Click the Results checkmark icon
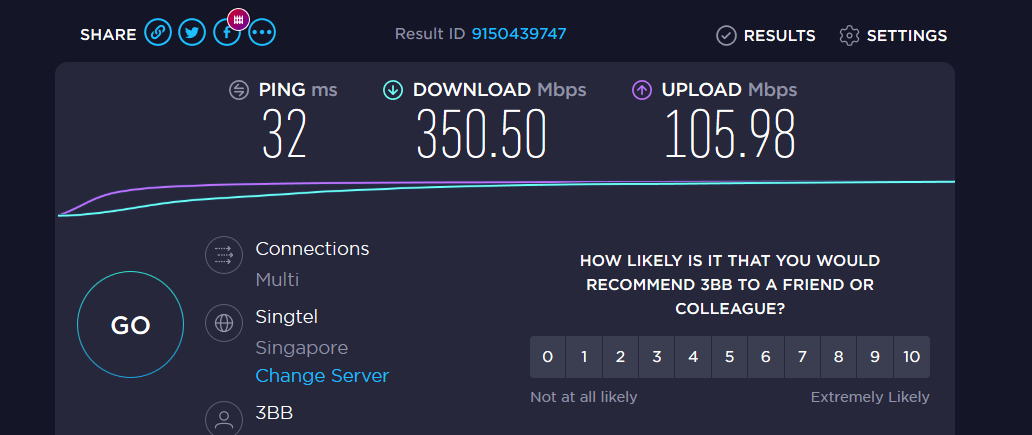 (726, 36)
